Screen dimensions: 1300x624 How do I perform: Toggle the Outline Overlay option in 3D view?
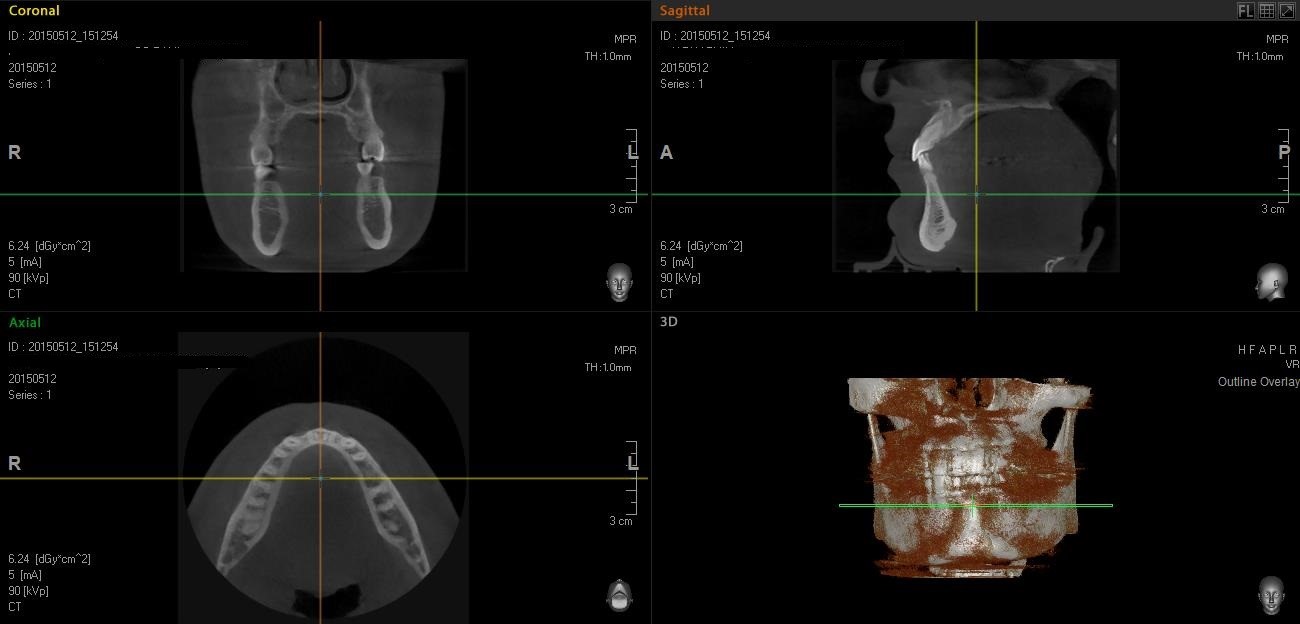[1258, 382]
